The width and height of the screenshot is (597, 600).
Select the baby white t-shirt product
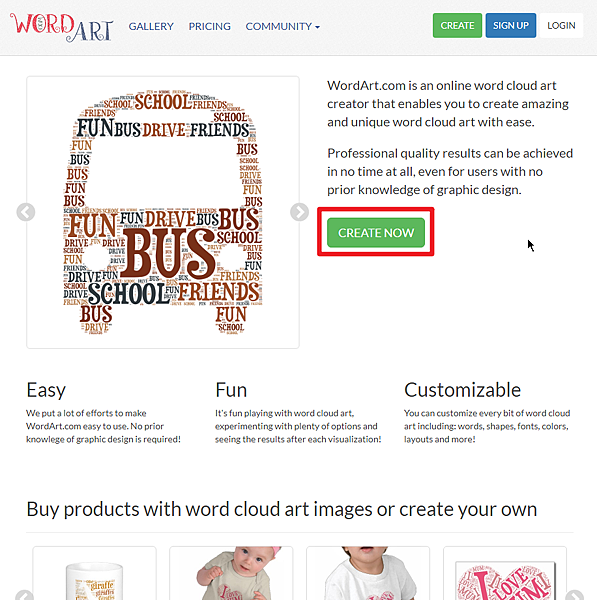368,573
